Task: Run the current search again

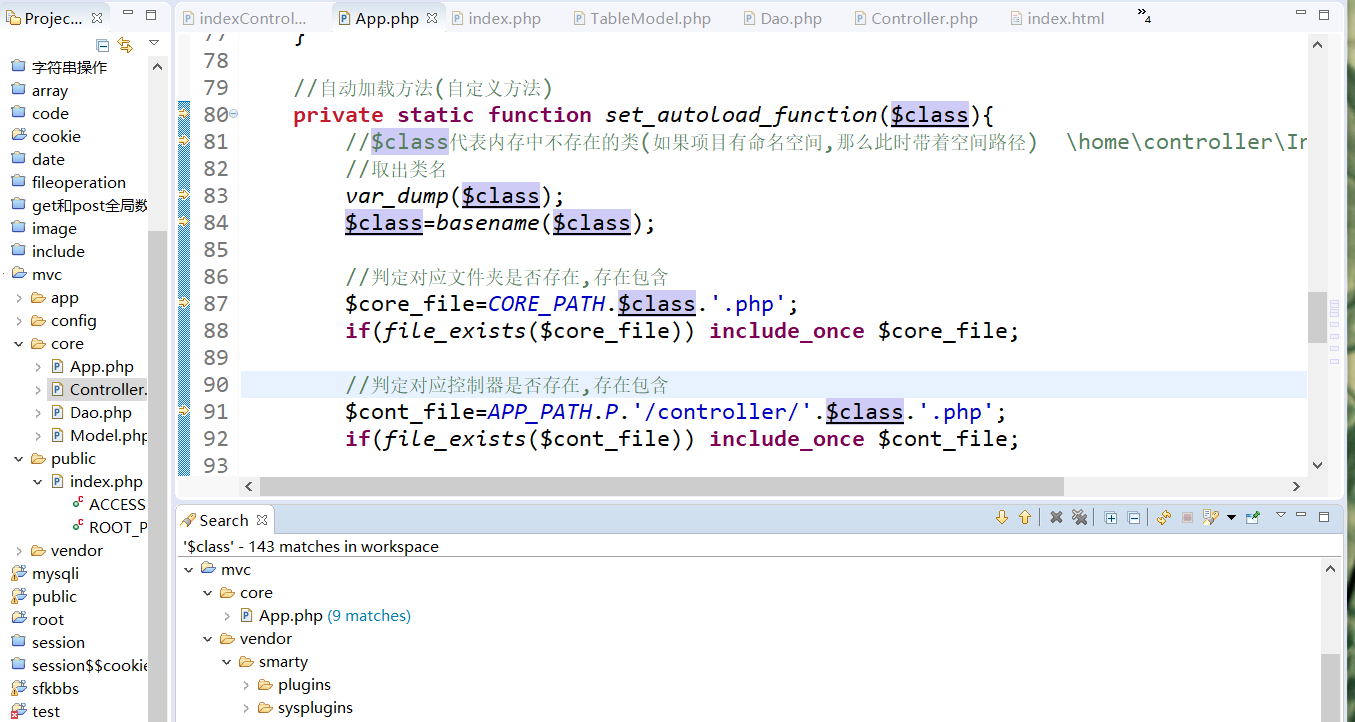Action: 1164,518
